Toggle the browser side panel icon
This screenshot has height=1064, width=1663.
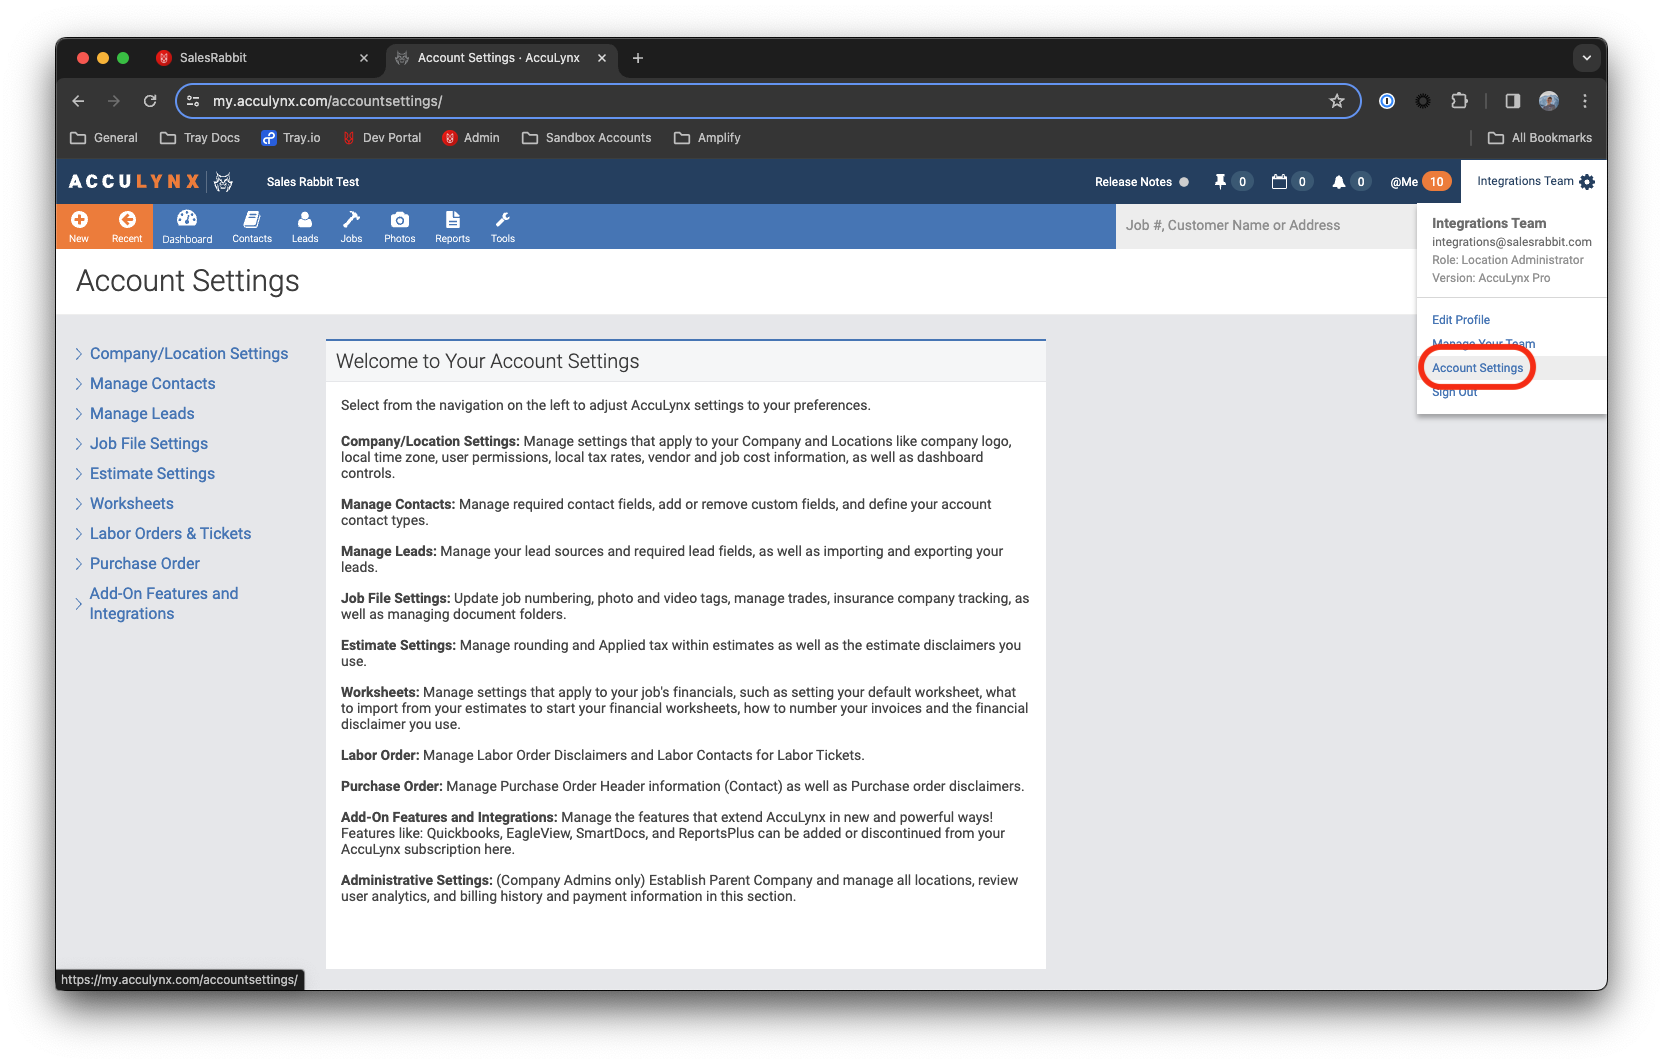1512,101
